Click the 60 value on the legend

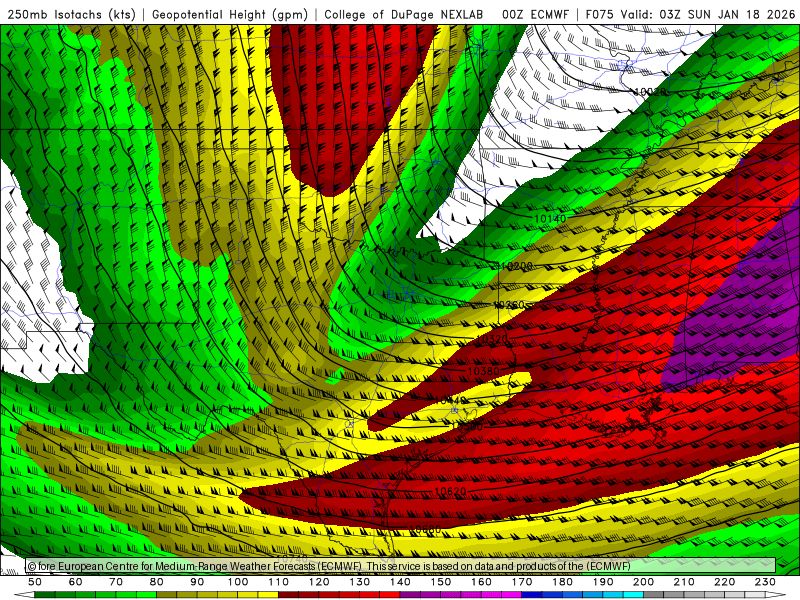pyautogui.click(x=76, y=582)
